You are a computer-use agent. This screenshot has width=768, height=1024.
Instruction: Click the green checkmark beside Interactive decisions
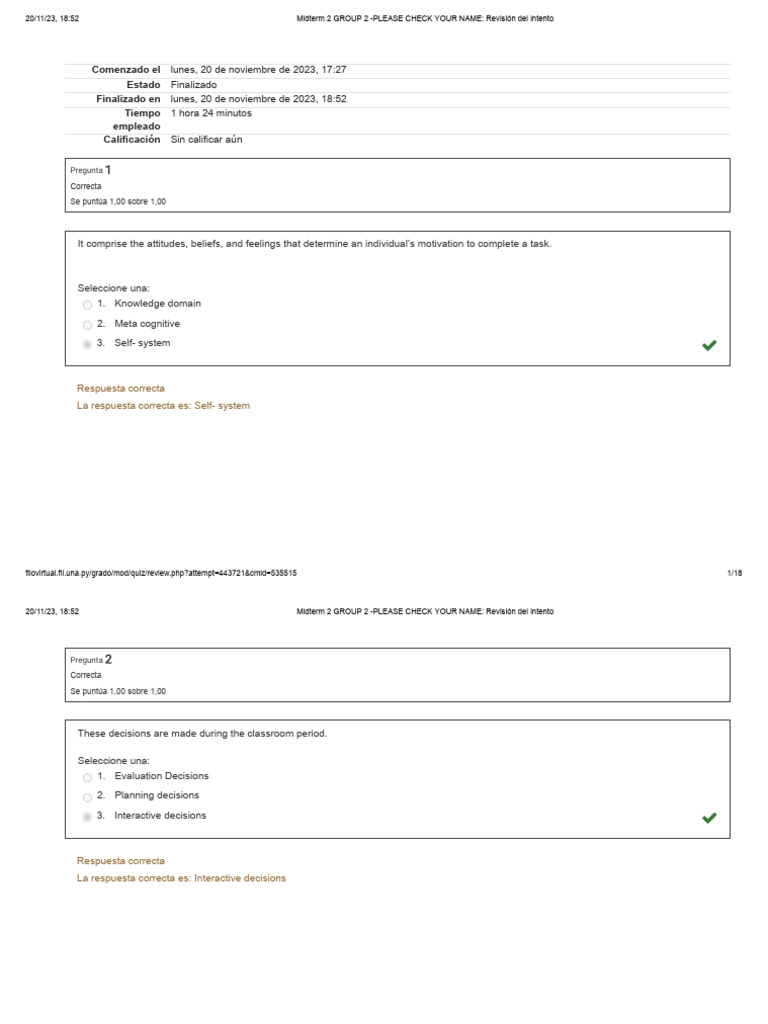709,817
